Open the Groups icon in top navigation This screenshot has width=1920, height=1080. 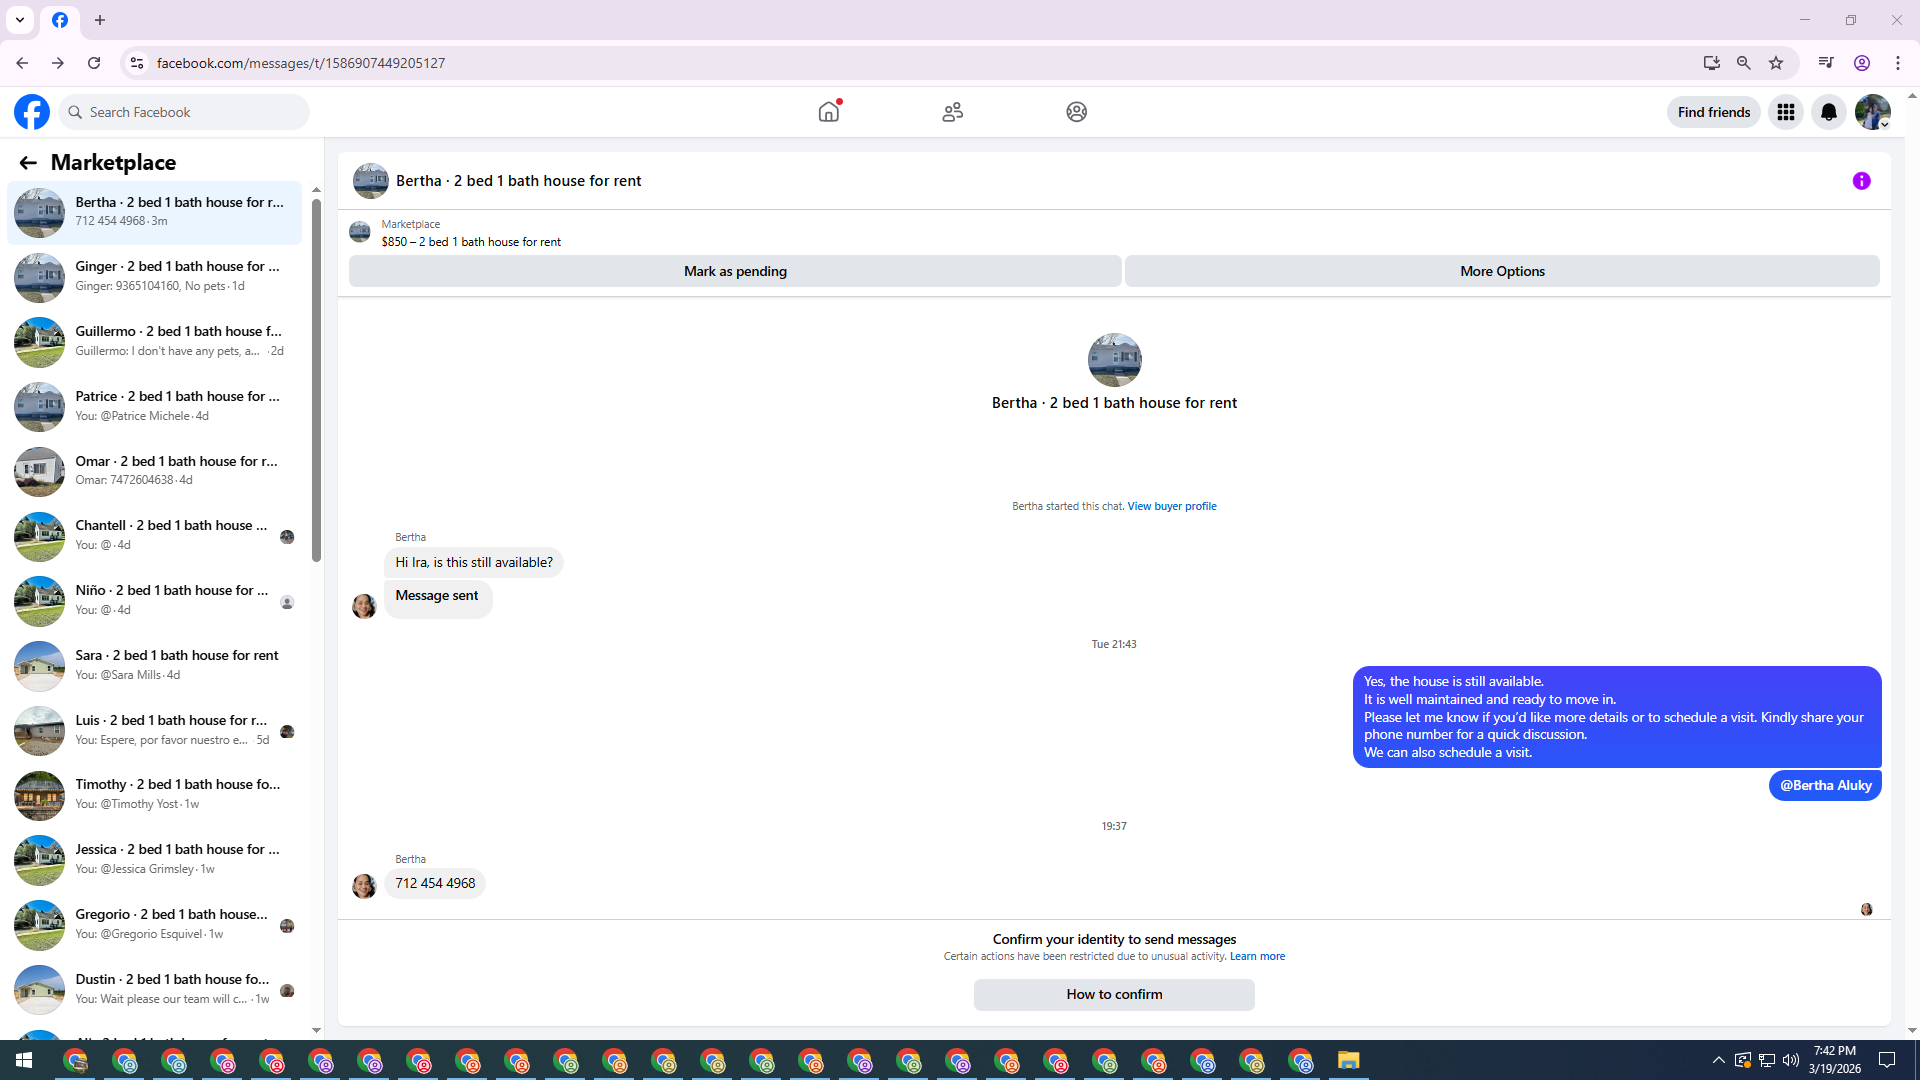[1076, 112]
